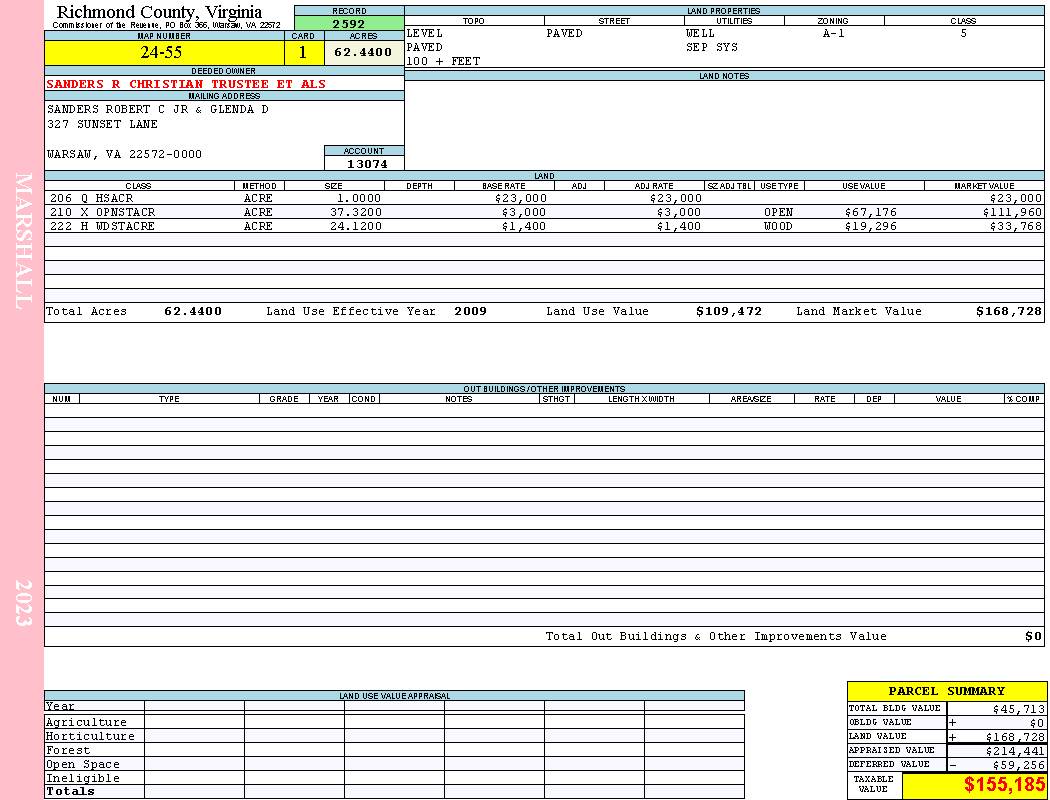
Task: Click the record number 2592
Action: [x=349, y=23]
